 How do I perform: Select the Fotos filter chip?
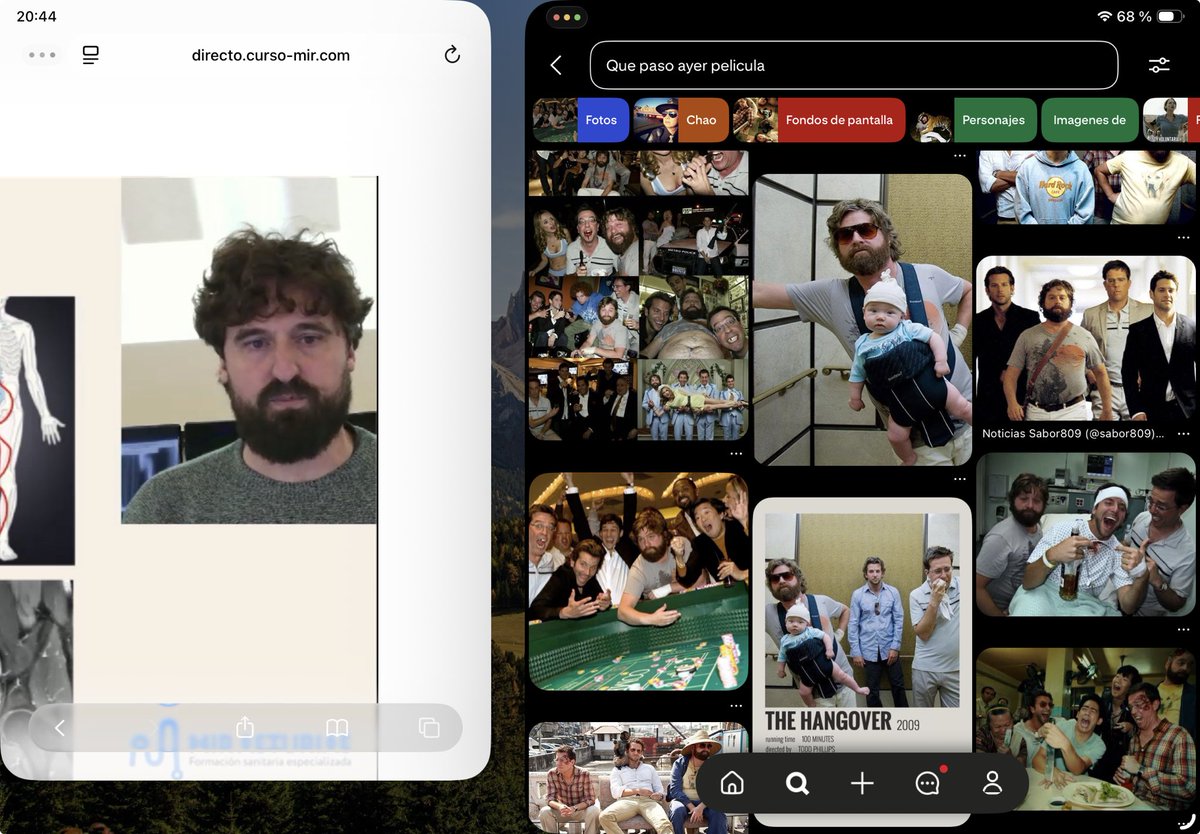pyautogui.click(x=581, y=120)
